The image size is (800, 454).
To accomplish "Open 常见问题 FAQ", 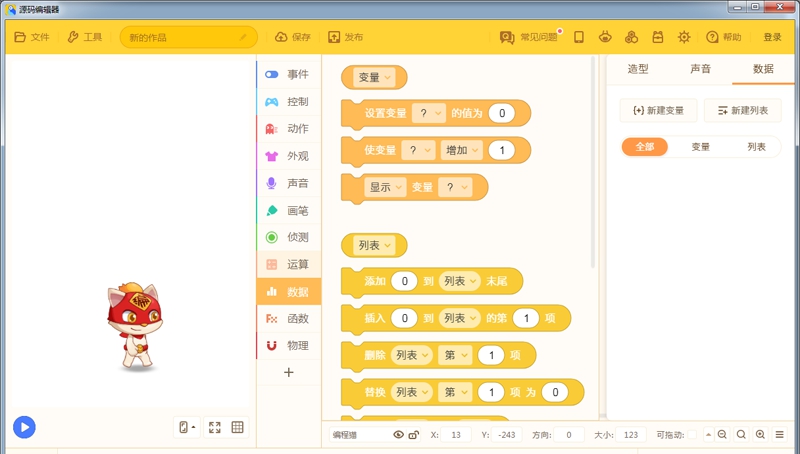I will pos(529,37).
